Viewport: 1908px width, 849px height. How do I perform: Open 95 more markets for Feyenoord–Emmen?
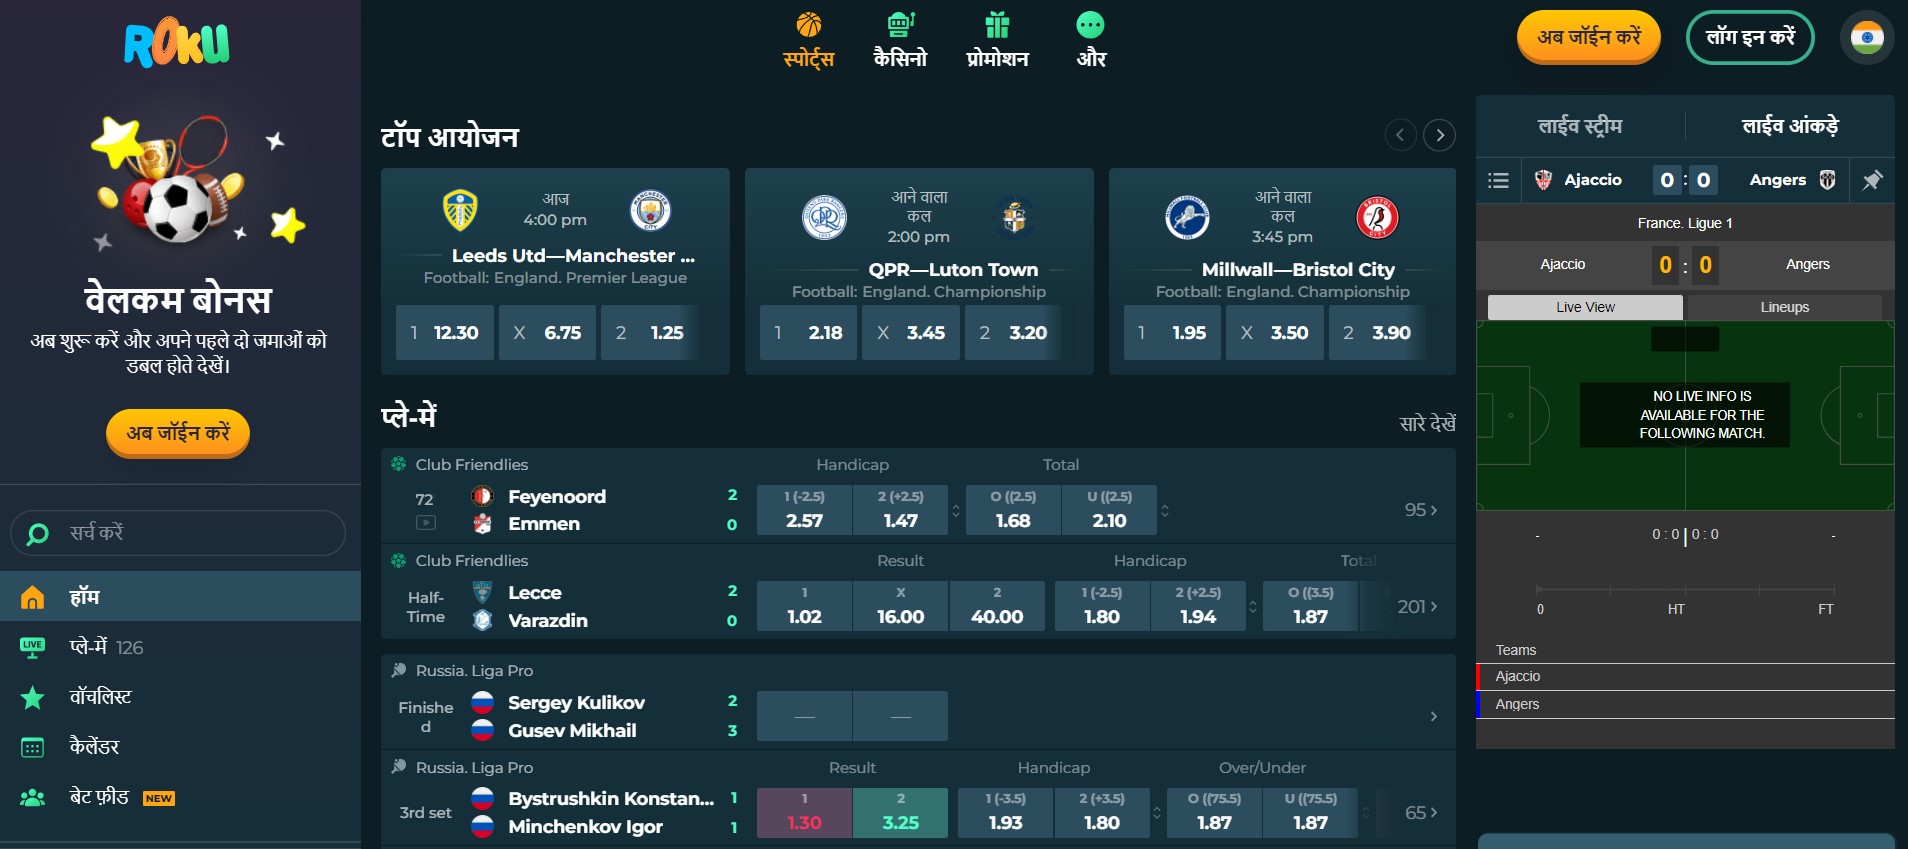tap(1421, 510)
